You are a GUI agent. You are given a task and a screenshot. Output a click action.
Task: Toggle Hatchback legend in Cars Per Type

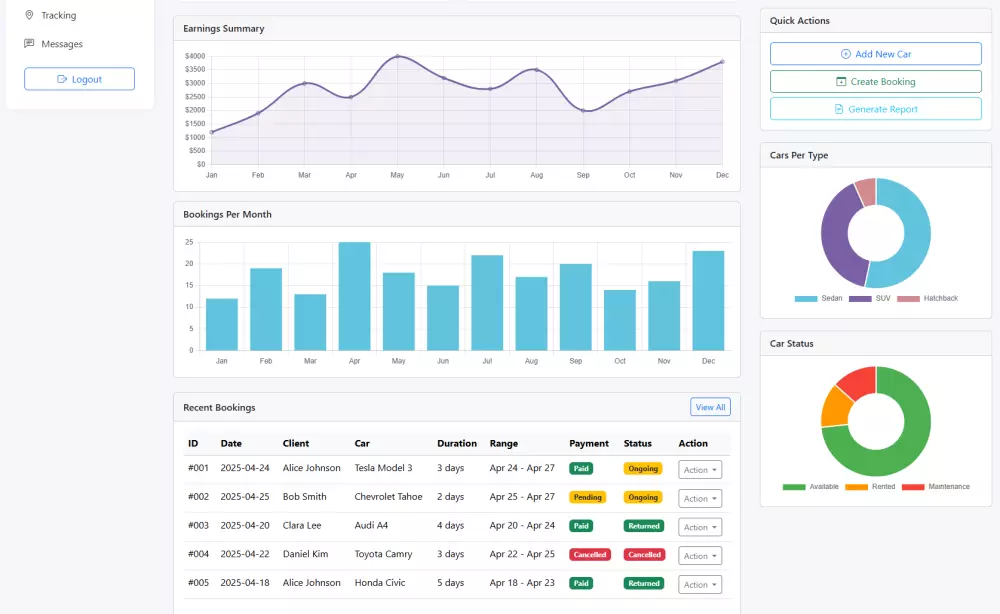(x=927, y=298)
